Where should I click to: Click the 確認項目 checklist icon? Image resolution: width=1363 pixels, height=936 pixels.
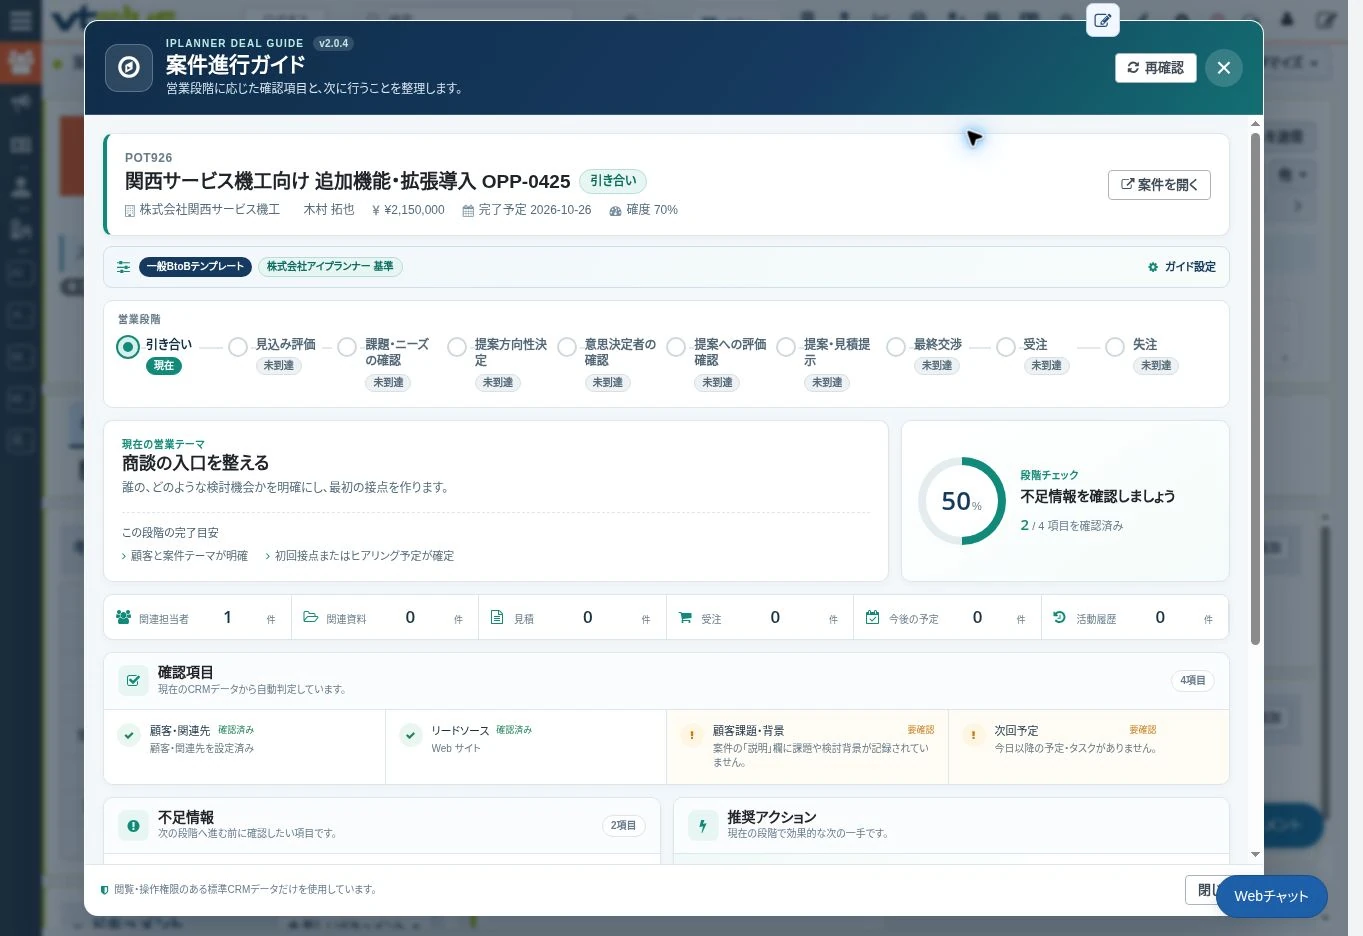click(x=133, y=680)
